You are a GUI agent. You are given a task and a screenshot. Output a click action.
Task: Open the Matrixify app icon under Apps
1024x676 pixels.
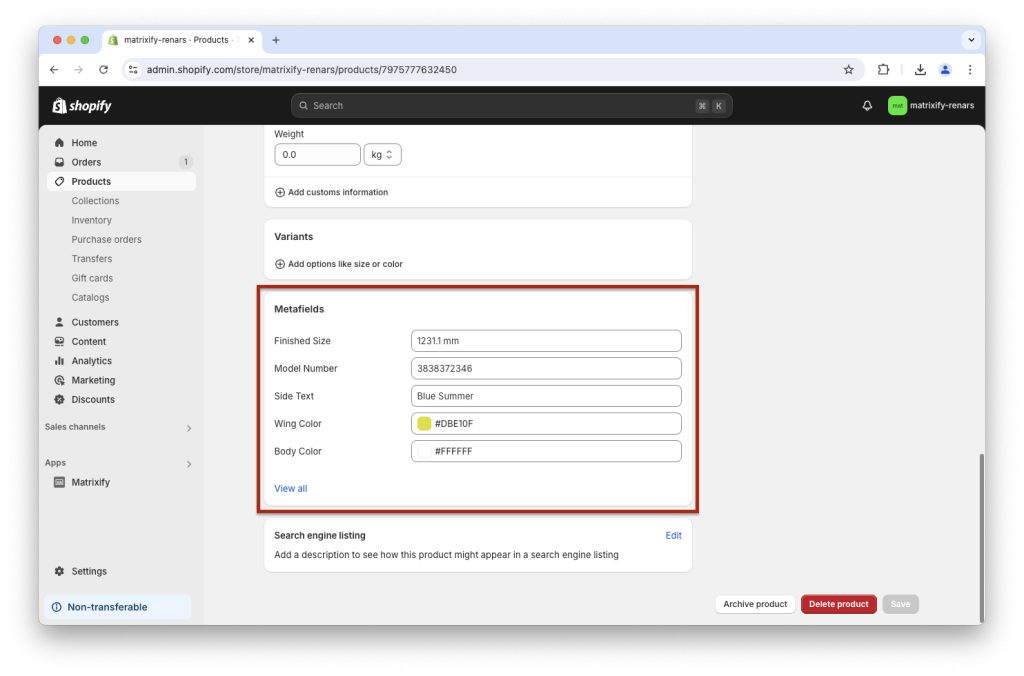[62, 482]
